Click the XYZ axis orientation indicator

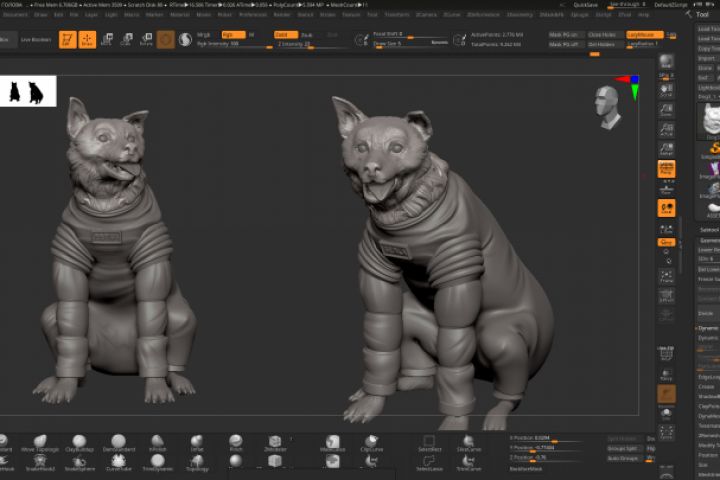tap(628, 87)
